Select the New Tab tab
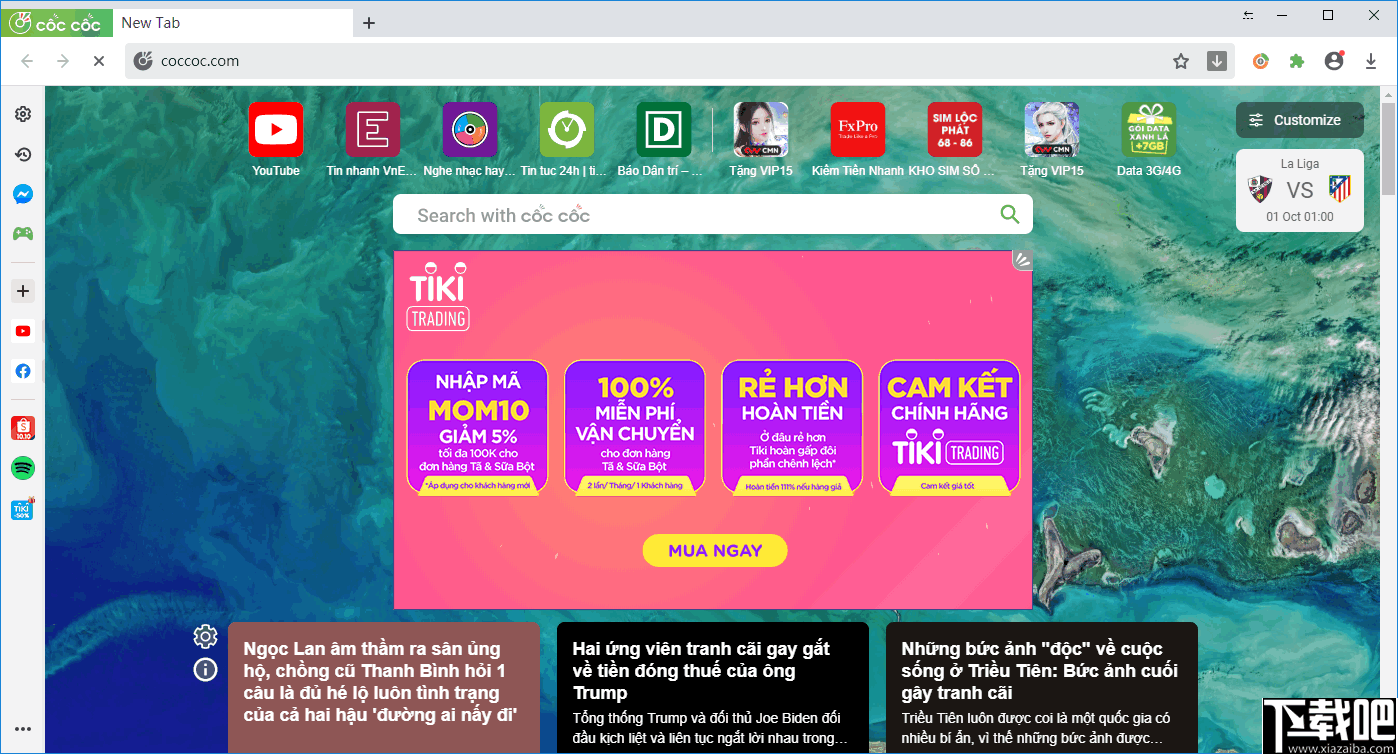 [233, 23]
